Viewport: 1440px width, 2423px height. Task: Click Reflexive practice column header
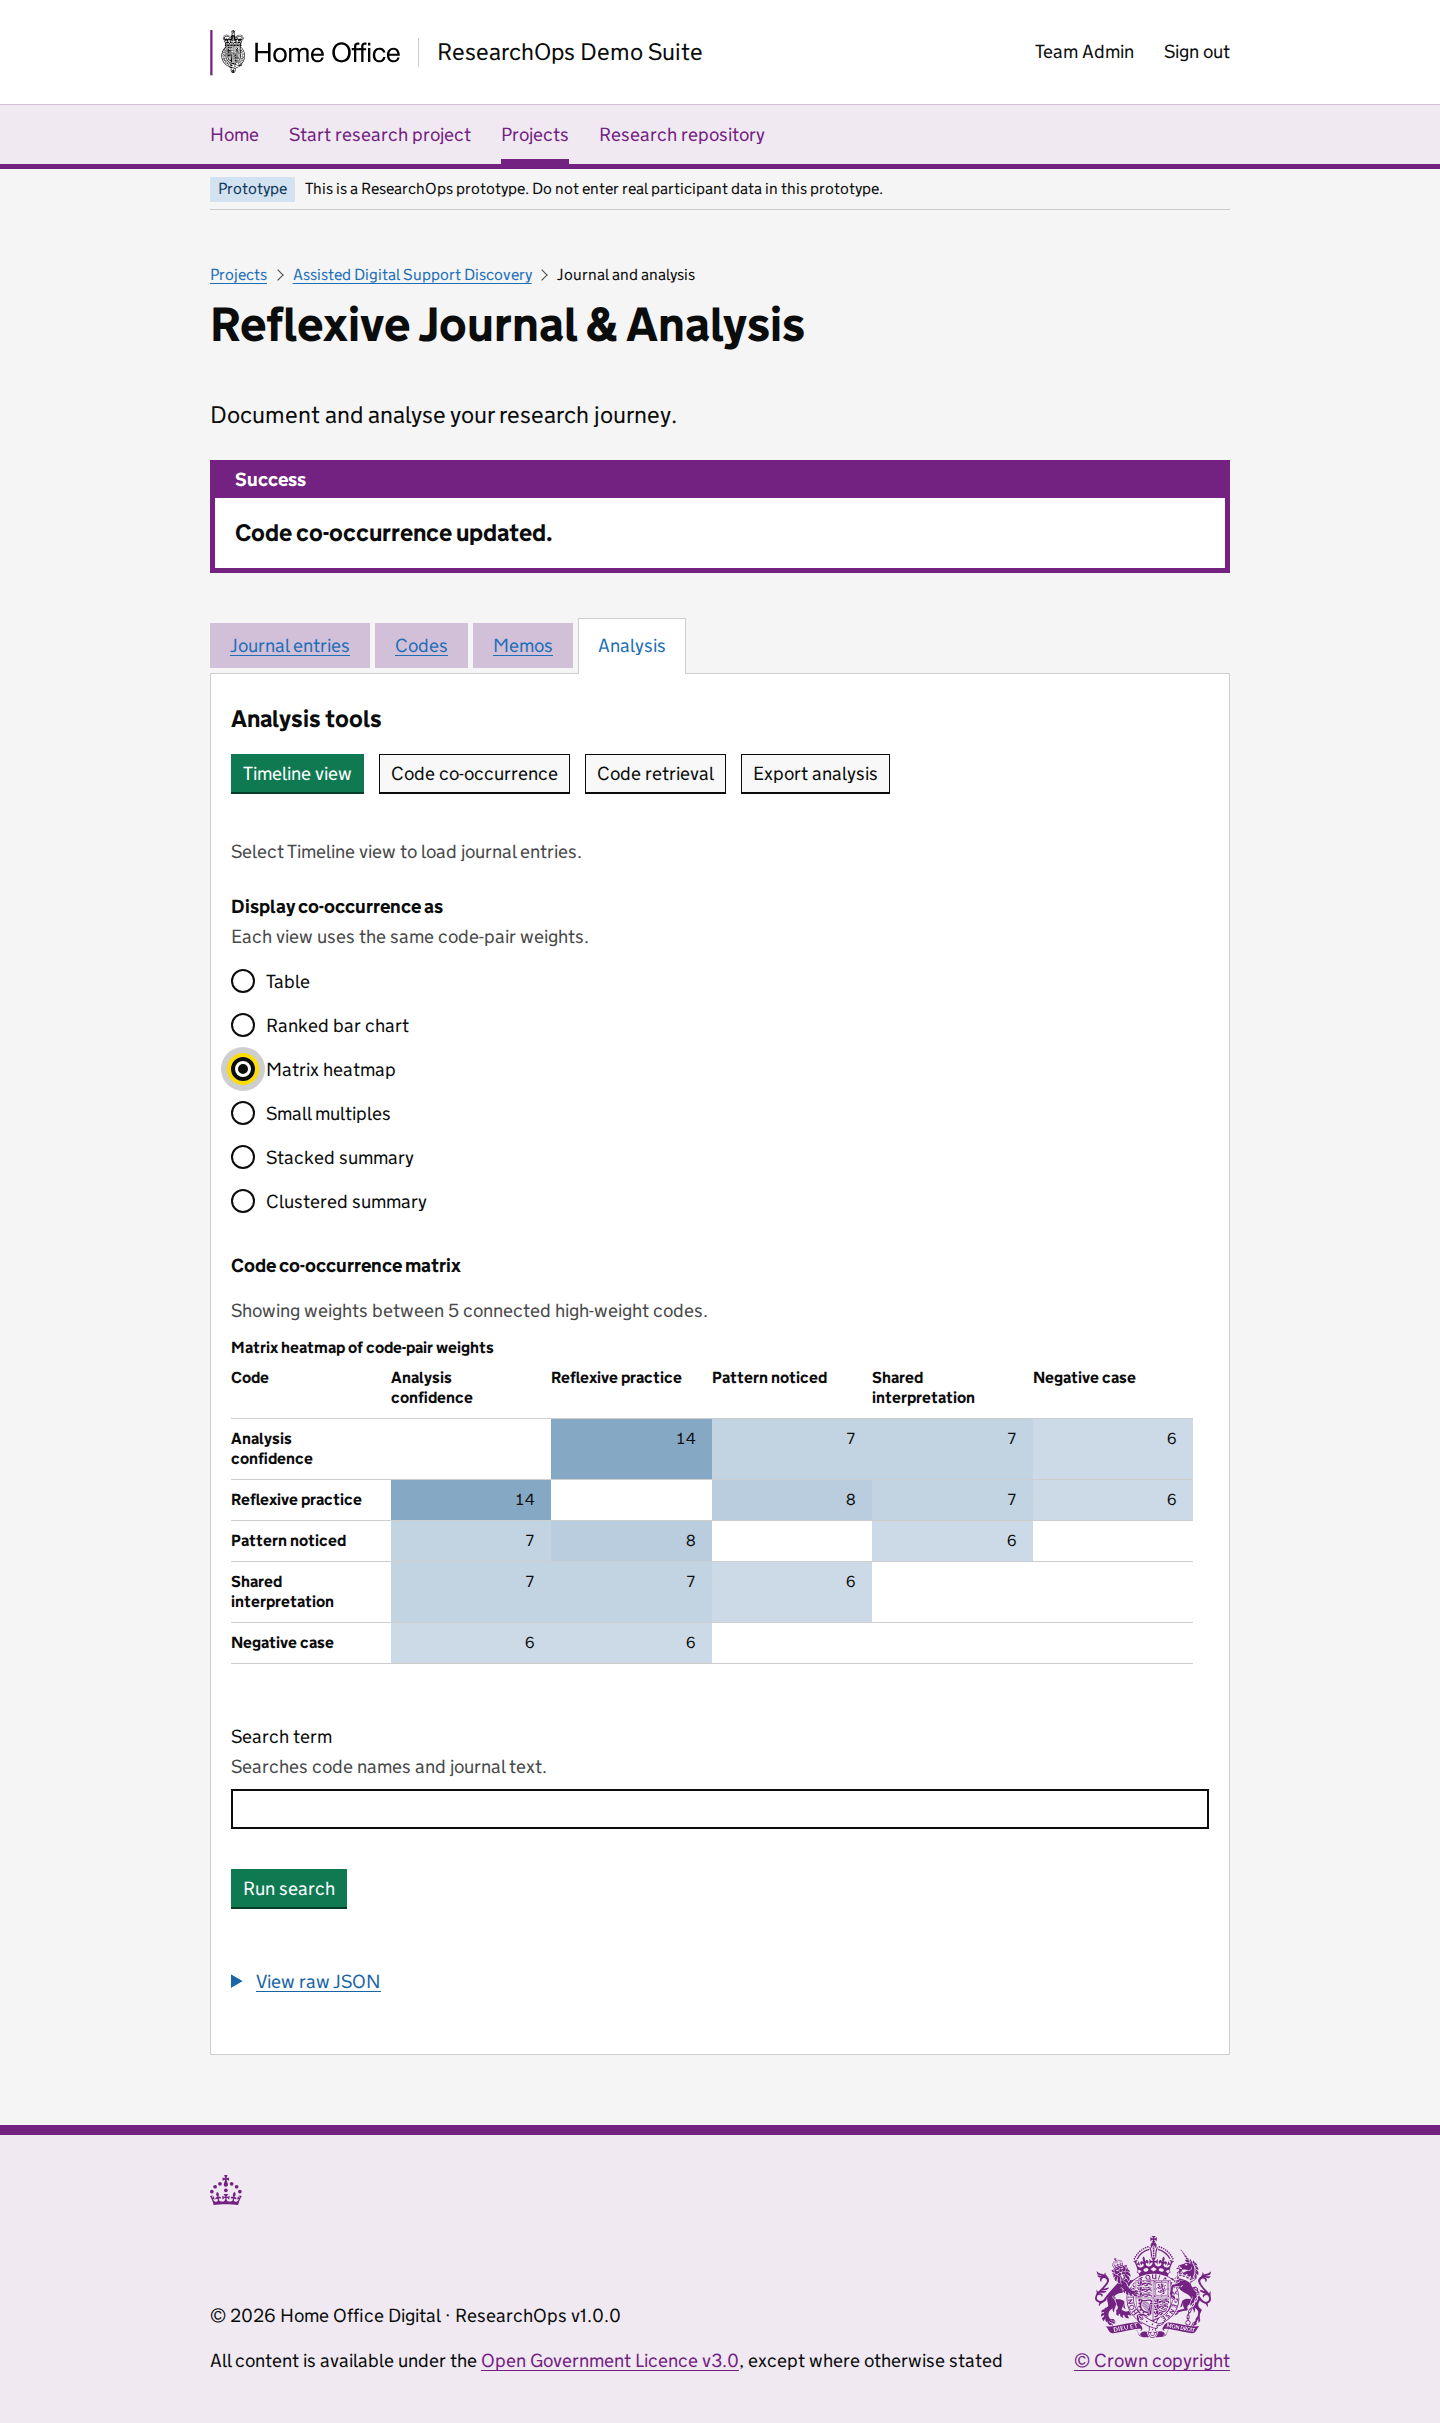[x=616, y=1378]
